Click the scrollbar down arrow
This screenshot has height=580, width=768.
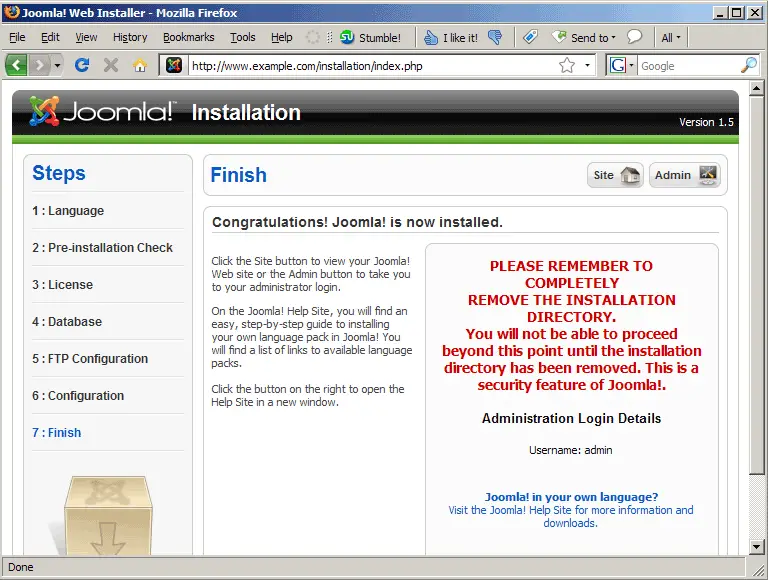point(756,547)
